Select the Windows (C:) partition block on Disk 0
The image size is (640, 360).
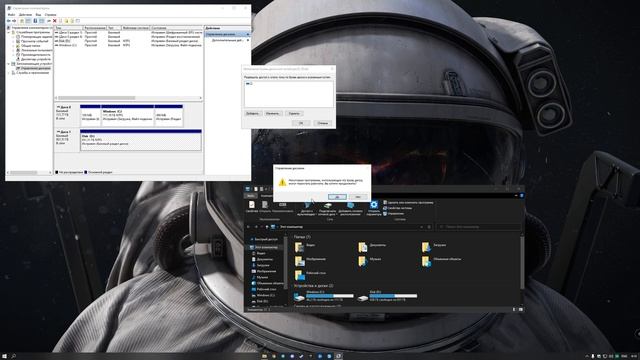tap(127, 116)
